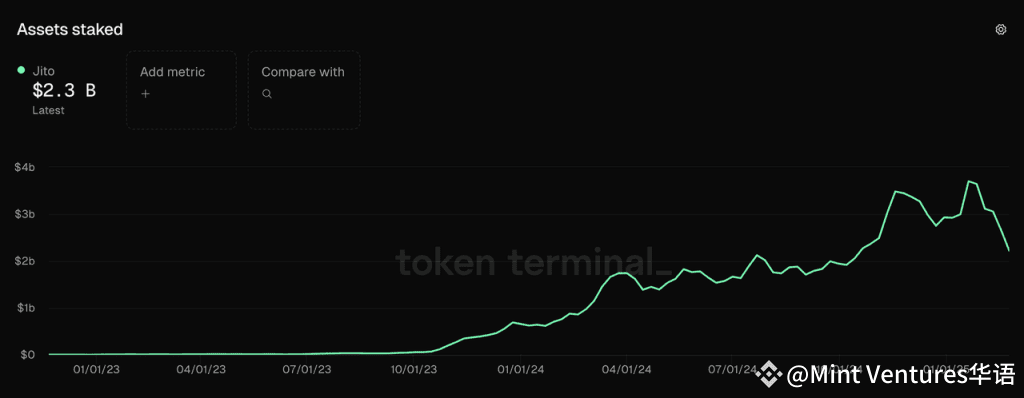
Task: Select the 01/01/23 date axis label
Action: (95, 369)
